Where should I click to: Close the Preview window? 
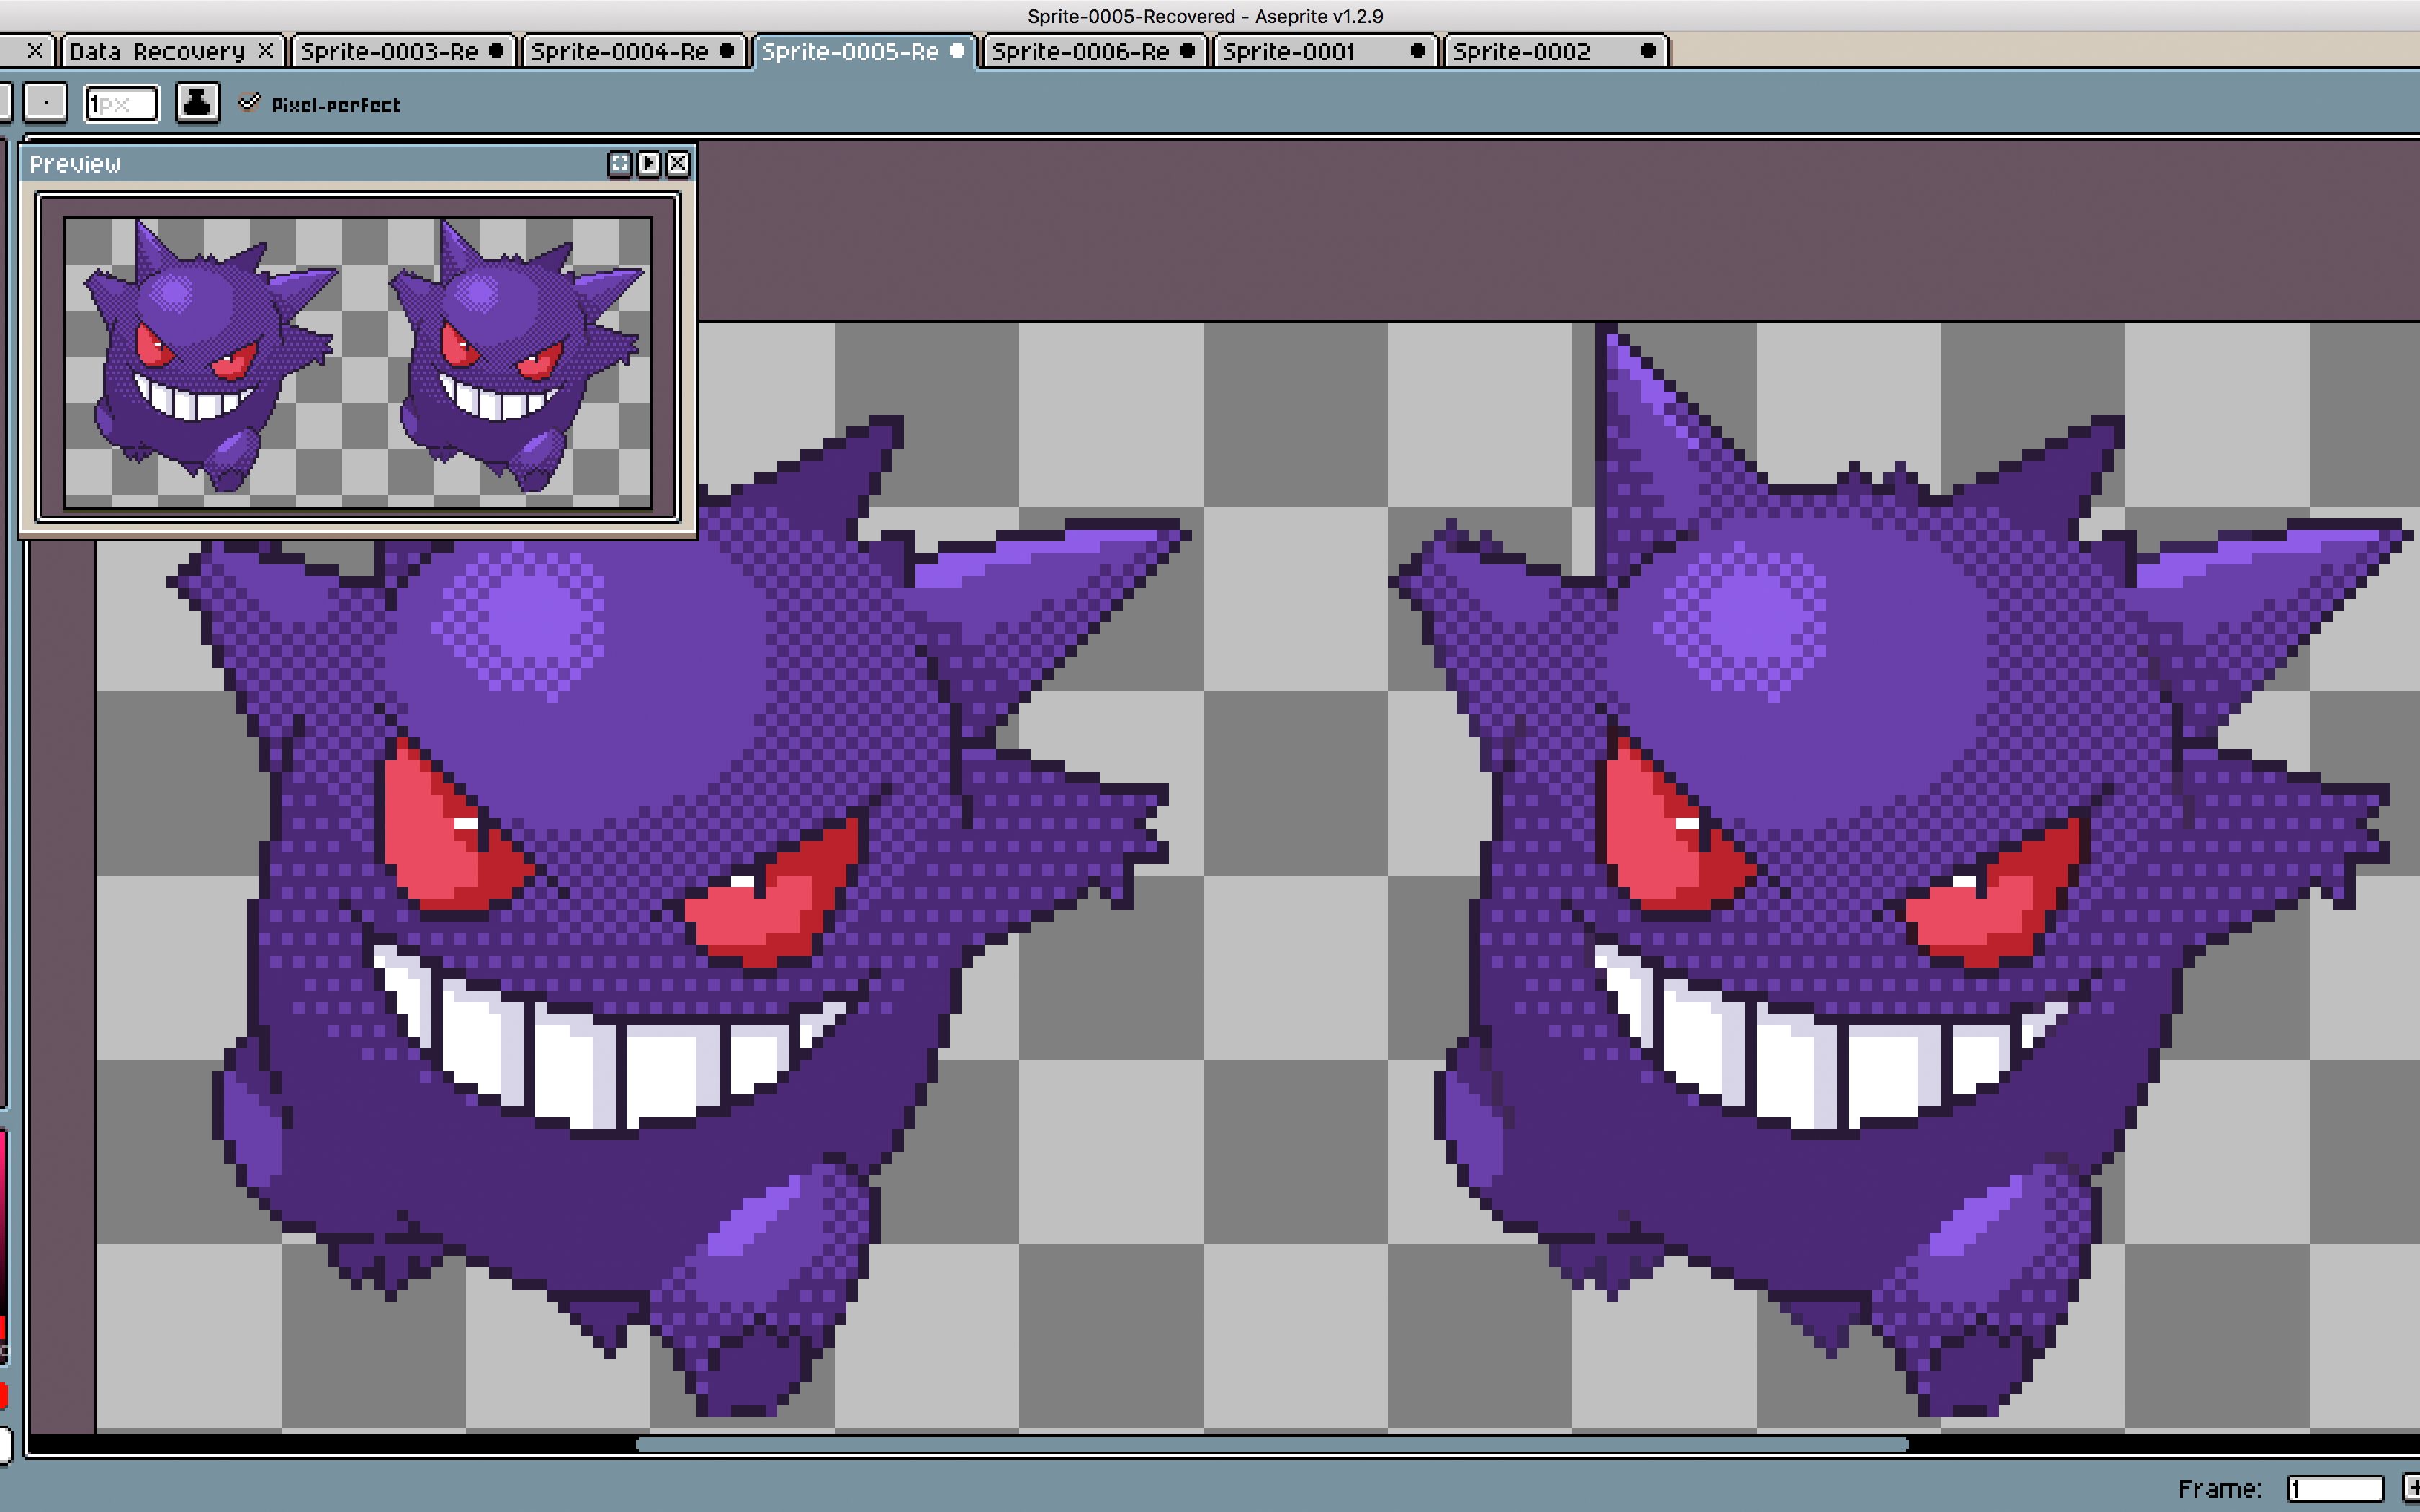point(678,163)
